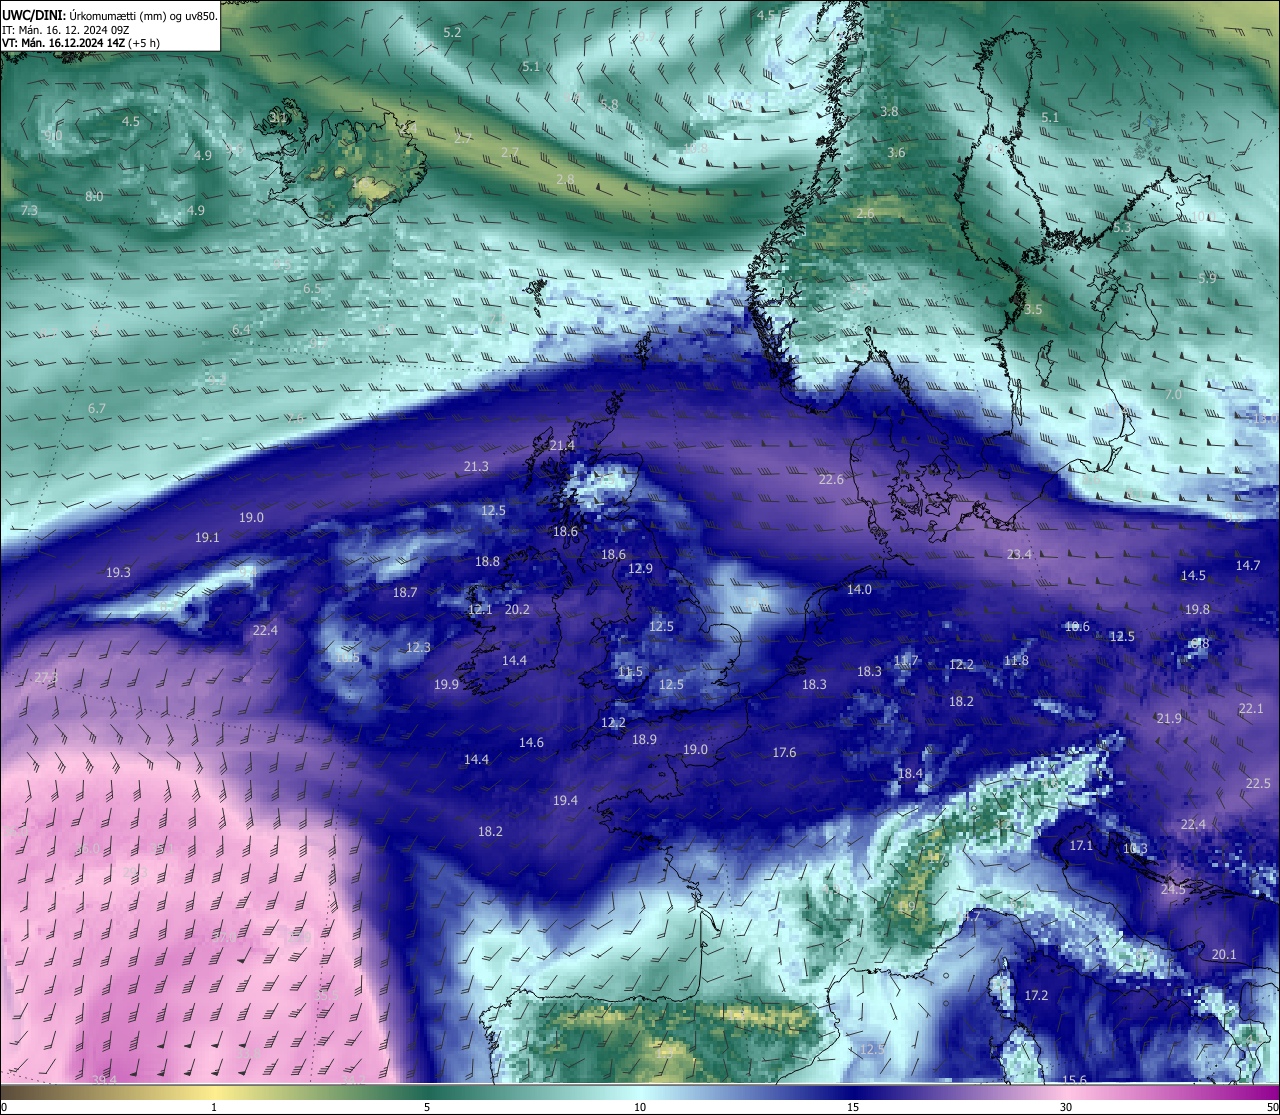Click the map value 5.8
Viewport: 1280px width, 1115px height.
[x=608, y=104]
